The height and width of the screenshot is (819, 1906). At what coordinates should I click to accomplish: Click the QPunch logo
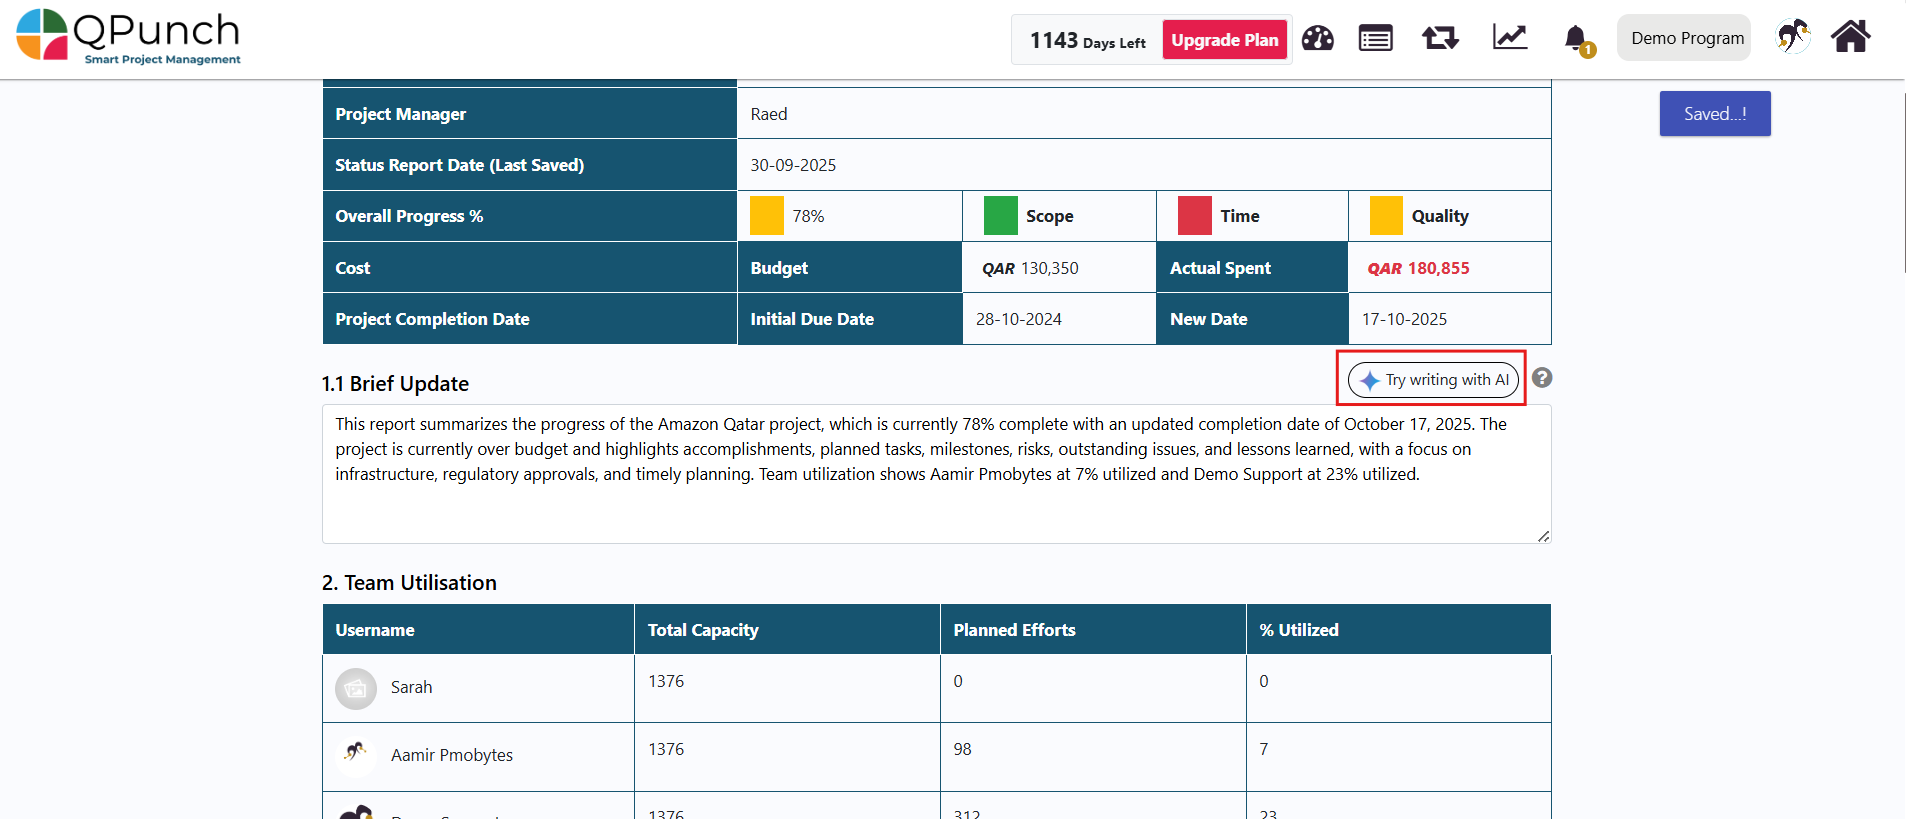tap(129, 37)
